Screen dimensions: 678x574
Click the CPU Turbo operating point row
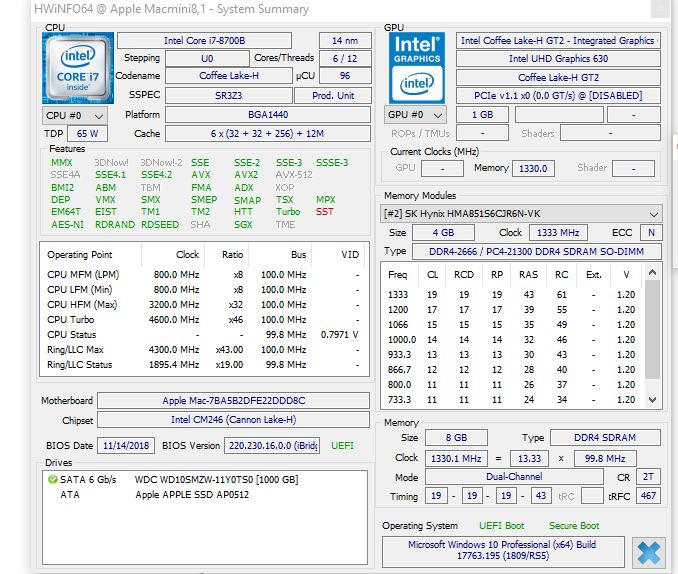(x=203, y=320)
